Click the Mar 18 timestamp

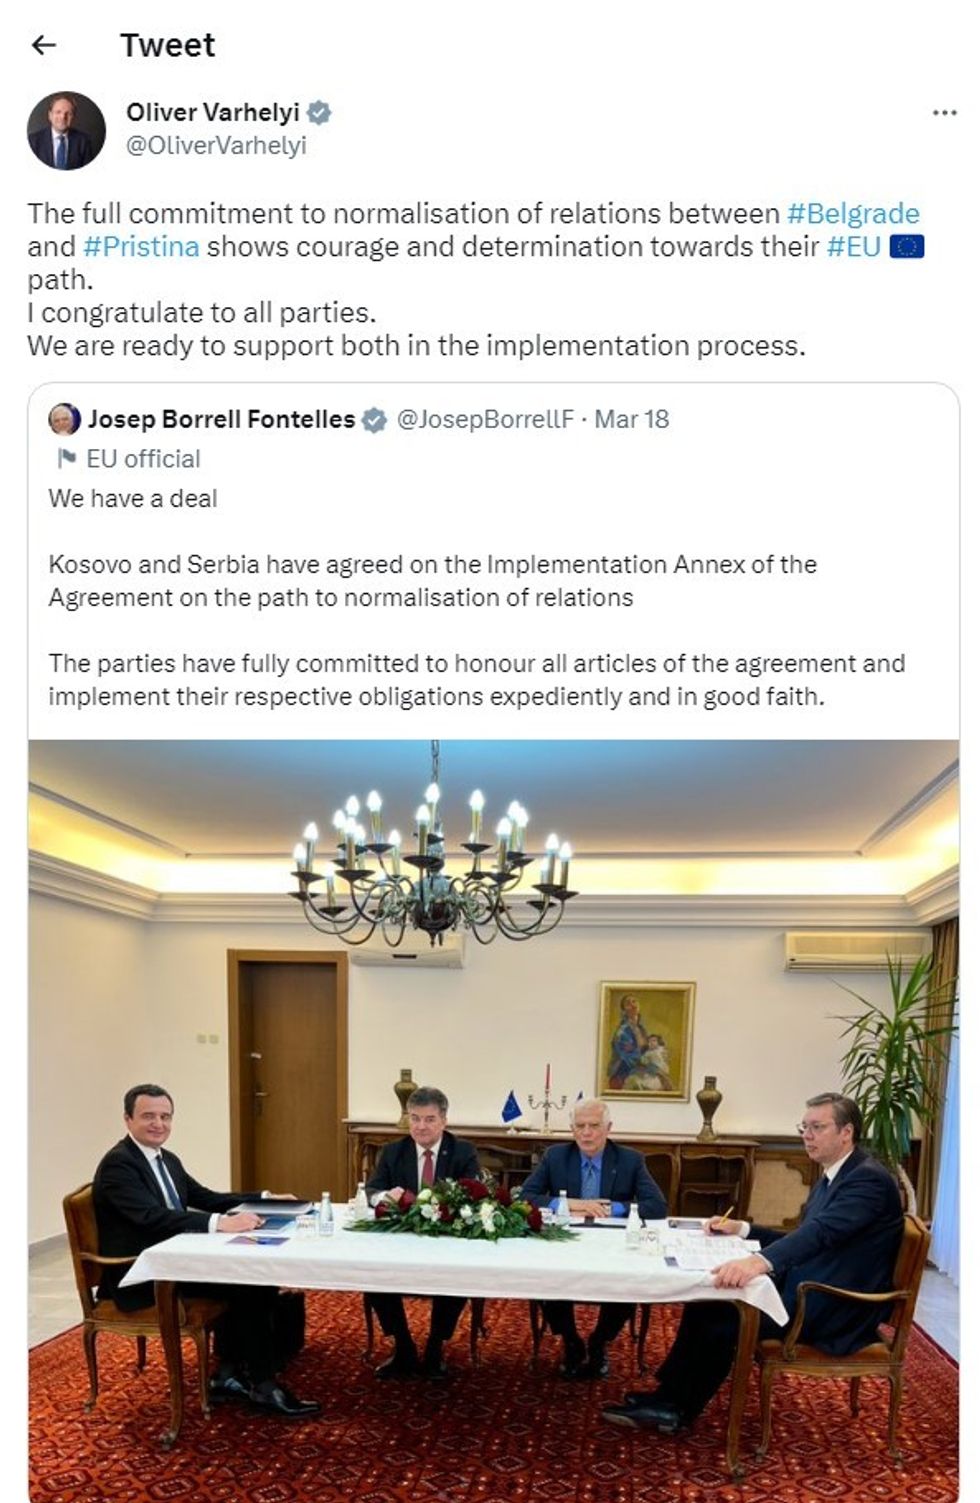pos(632,419)
